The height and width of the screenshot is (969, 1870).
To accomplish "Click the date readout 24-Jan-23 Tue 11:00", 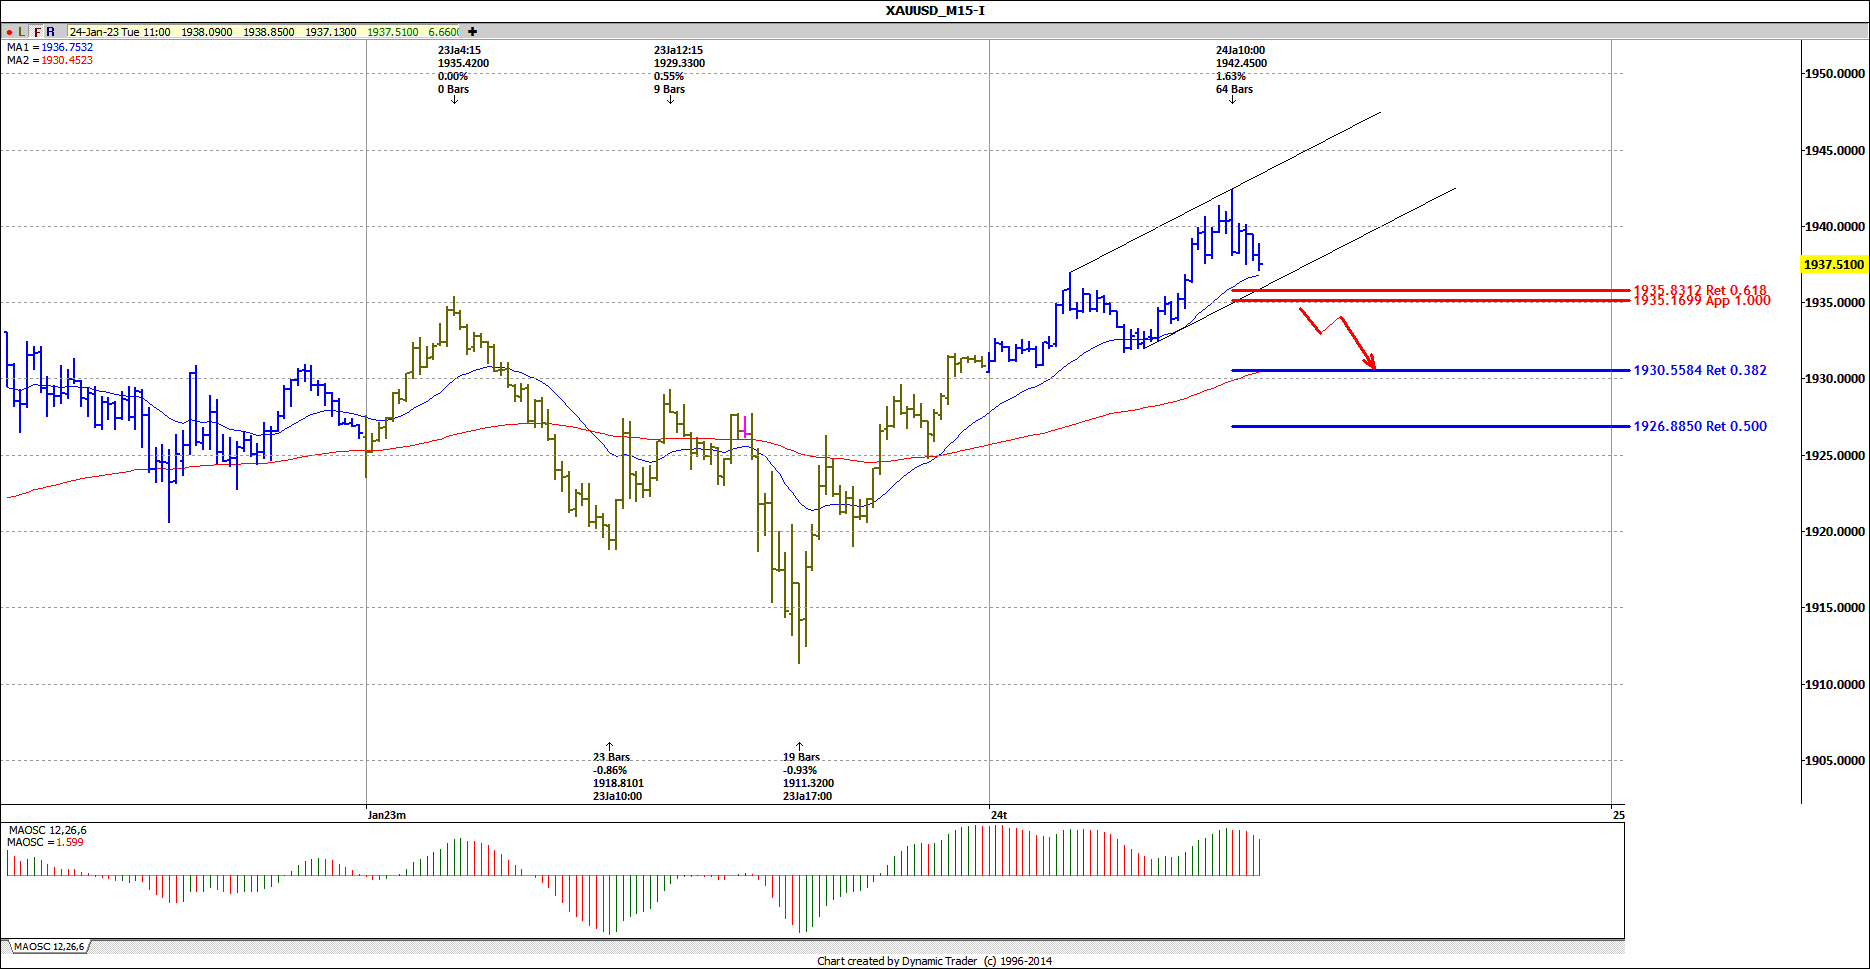I will point(119,32).
